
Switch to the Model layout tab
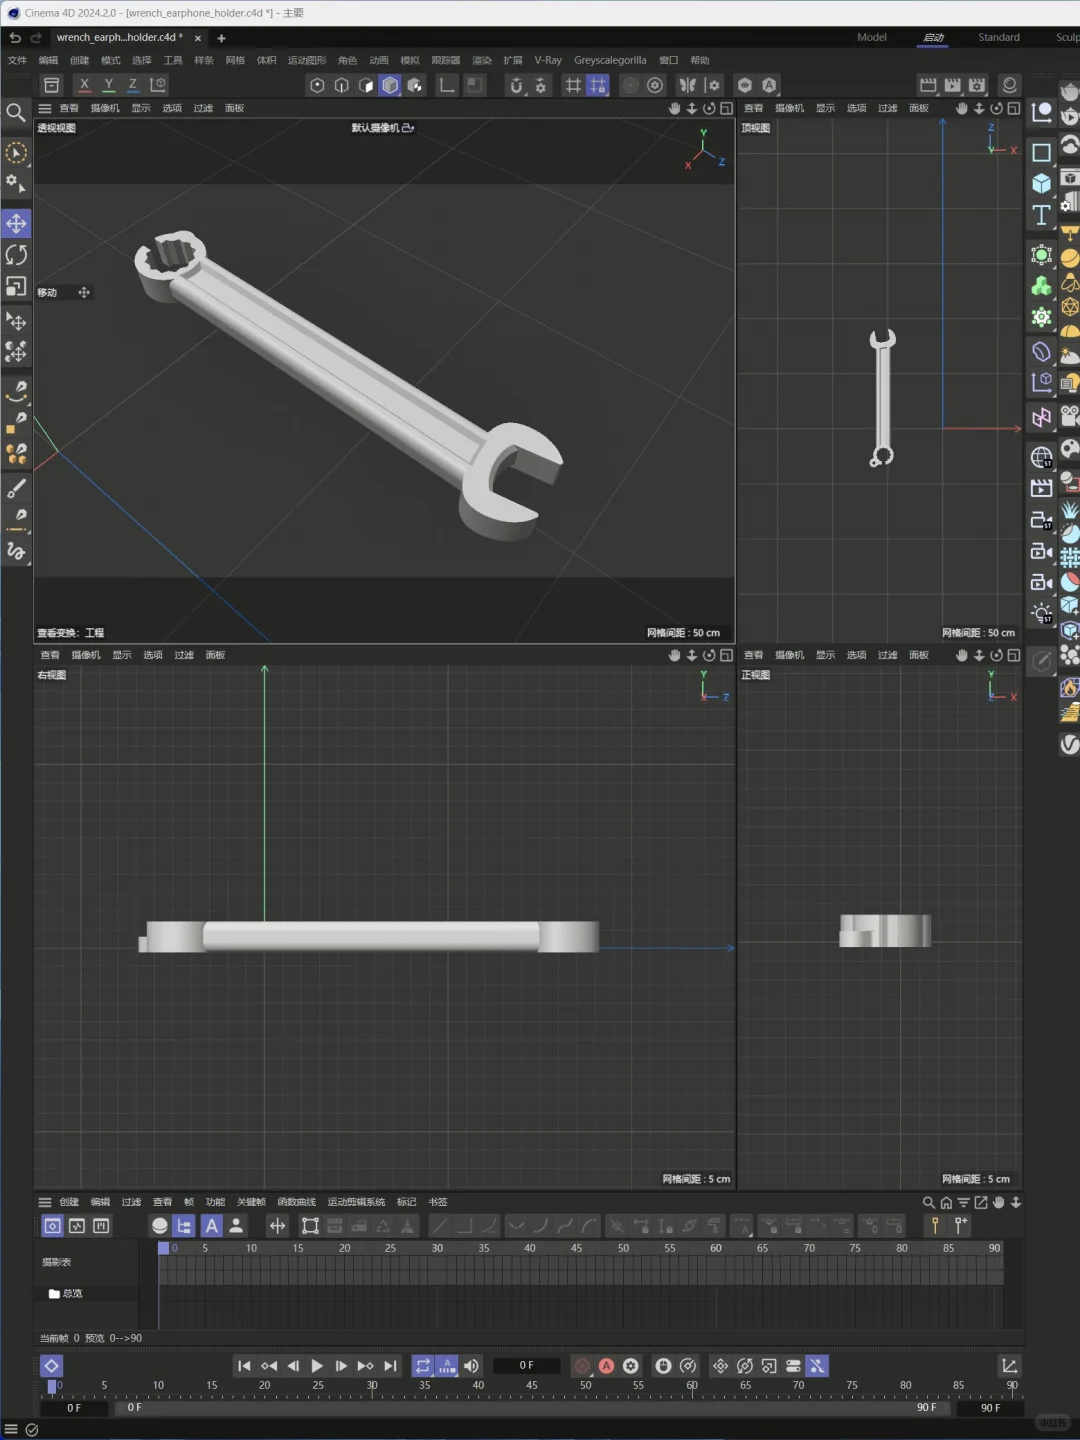[x=872, y=37]
